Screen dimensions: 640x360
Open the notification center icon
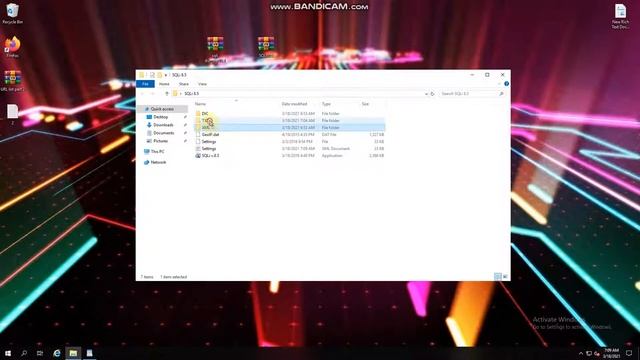629,353
